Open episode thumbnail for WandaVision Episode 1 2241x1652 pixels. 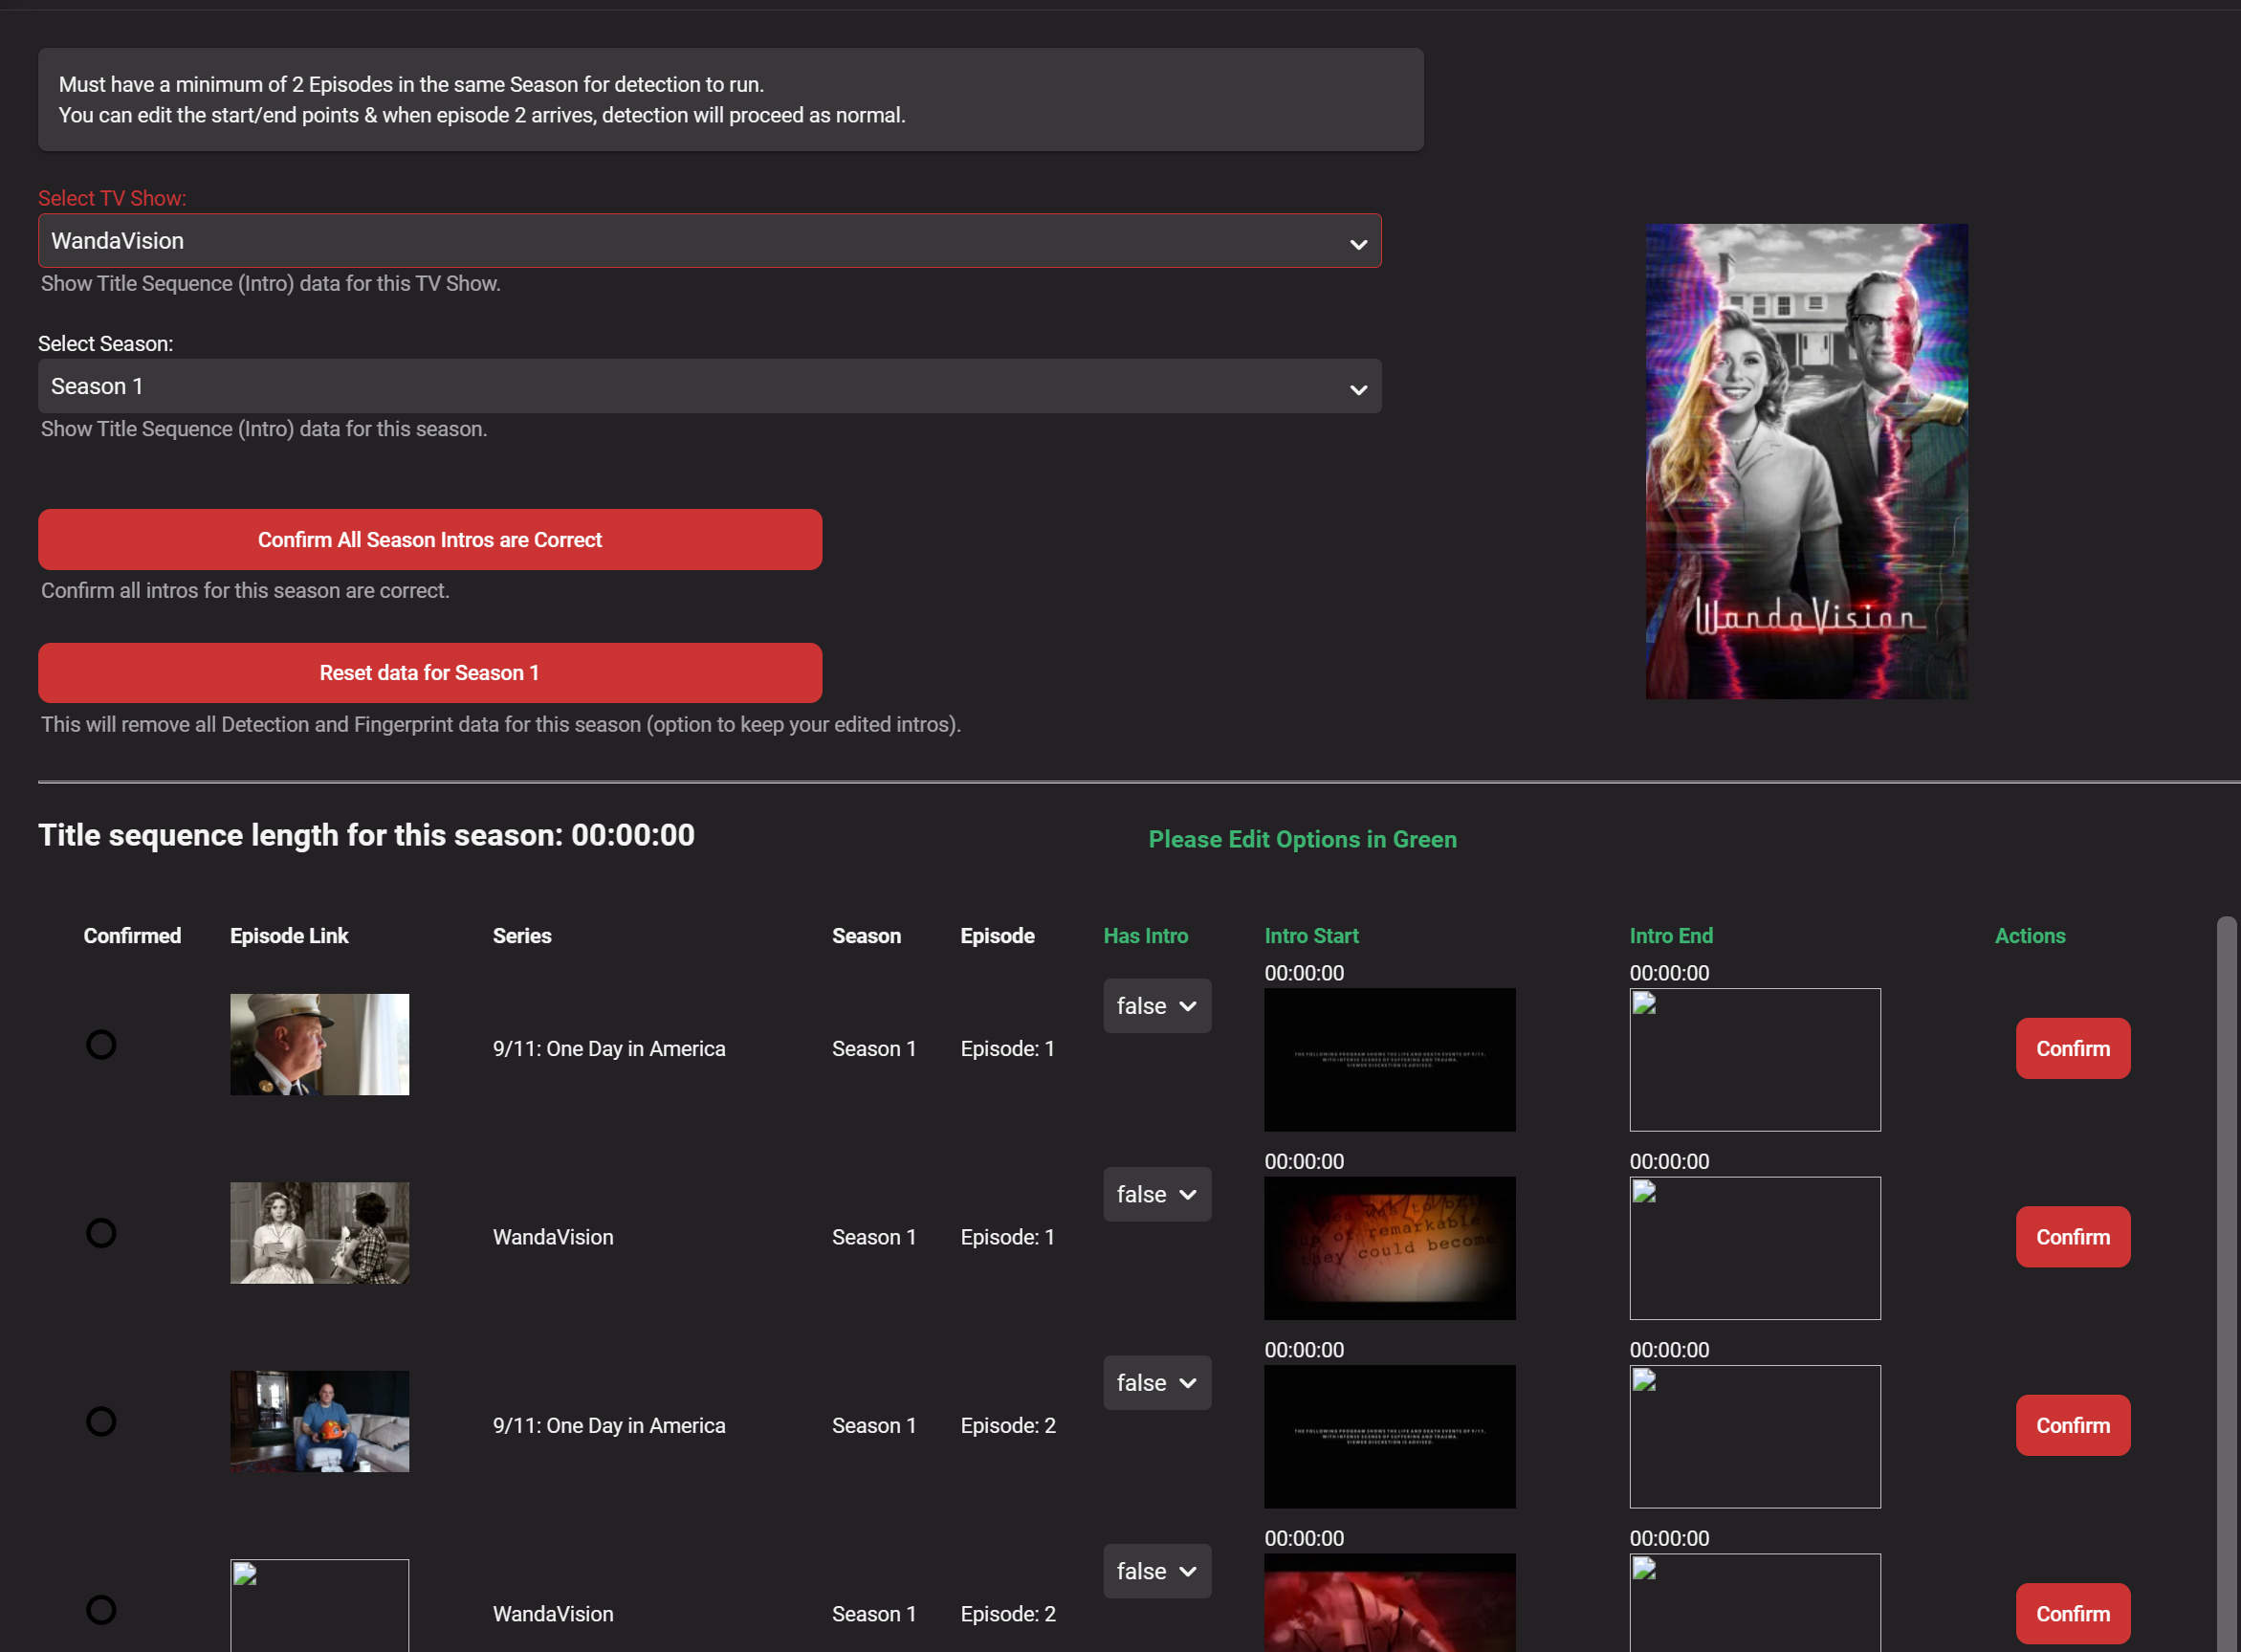(320, 1233)
